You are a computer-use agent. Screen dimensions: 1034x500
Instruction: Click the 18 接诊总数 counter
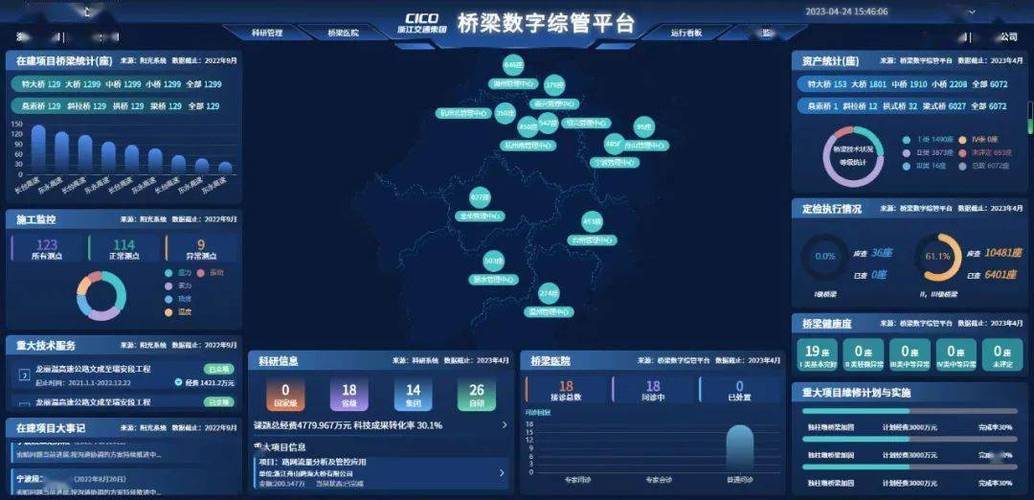click(566, 390)
